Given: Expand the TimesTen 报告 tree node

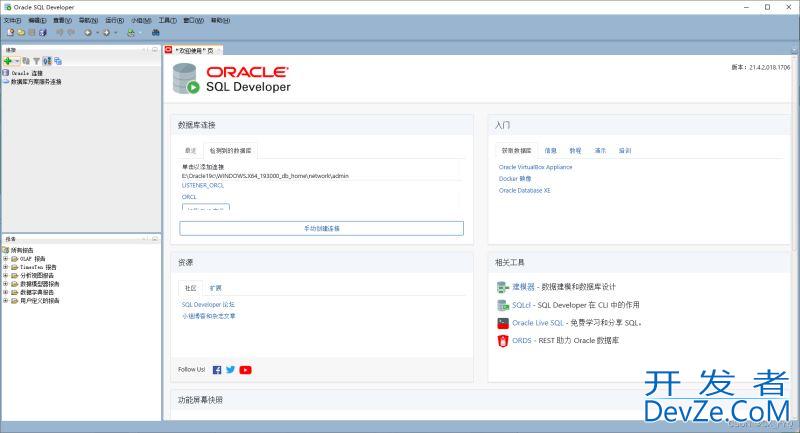Looking at the screenshot, I should tap(6, 267).
